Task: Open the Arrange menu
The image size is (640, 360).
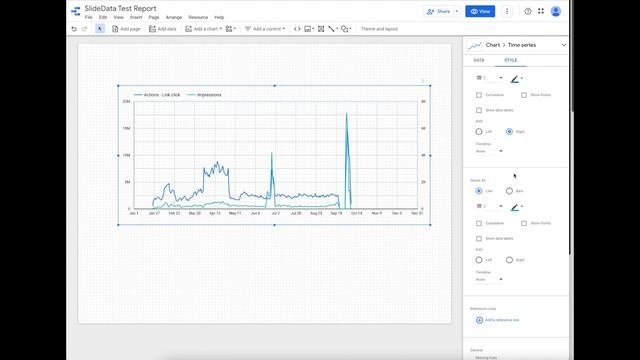Action: [x=174, y=18]
